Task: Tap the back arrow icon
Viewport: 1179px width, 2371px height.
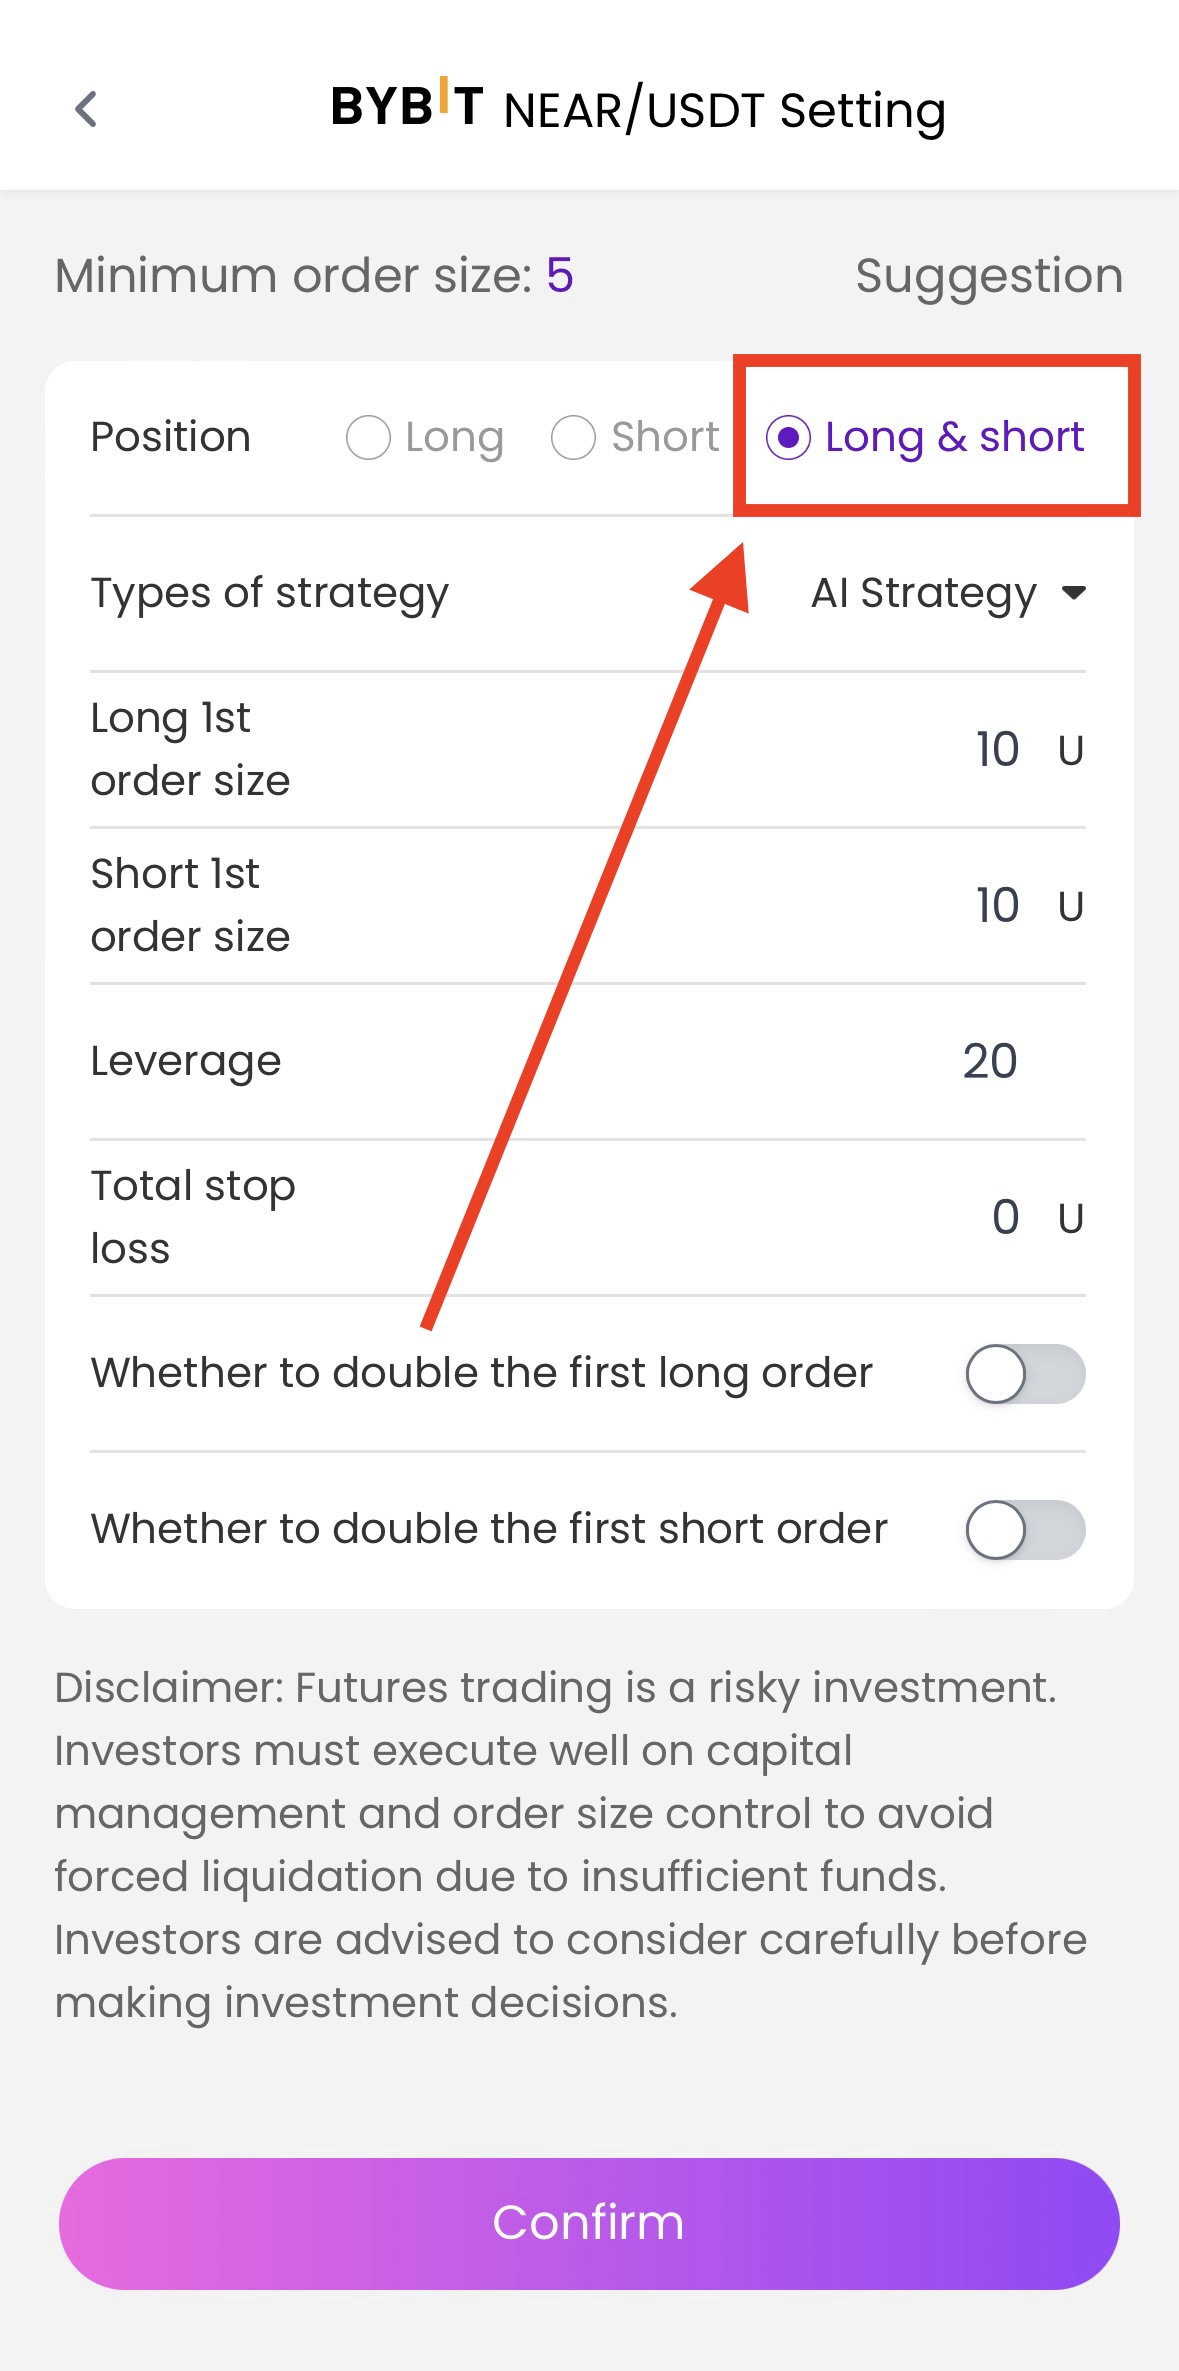Action: [x=87, y=109]
